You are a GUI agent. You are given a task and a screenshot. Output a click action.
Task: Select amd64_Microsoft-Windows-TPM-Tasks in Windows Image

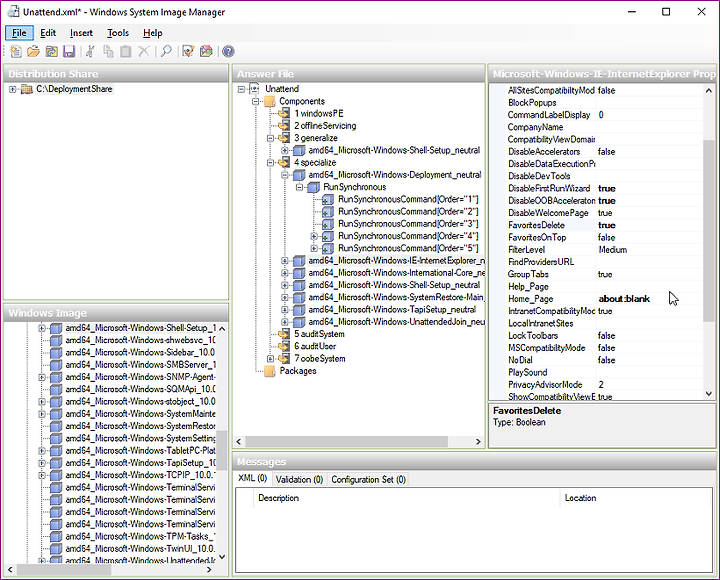pos(140,536)
